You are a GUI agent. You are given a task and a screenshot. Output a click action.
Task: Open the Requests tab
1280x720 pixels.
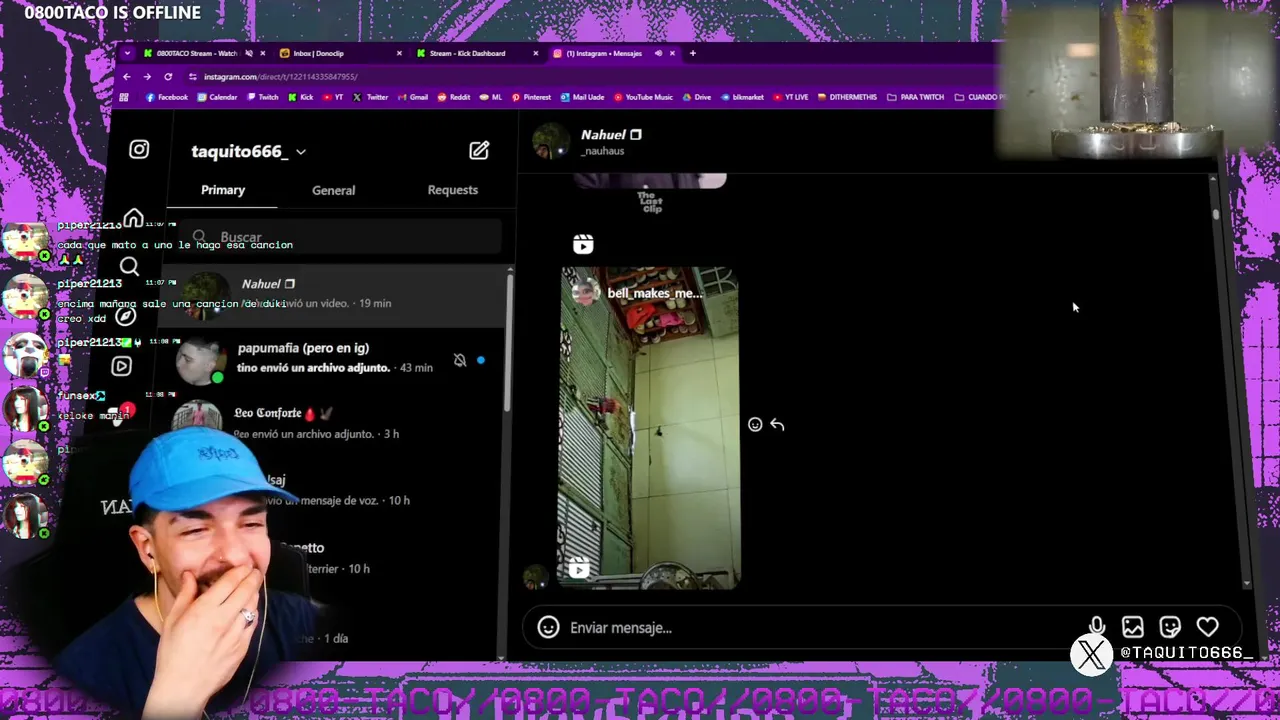coord(452,190)
